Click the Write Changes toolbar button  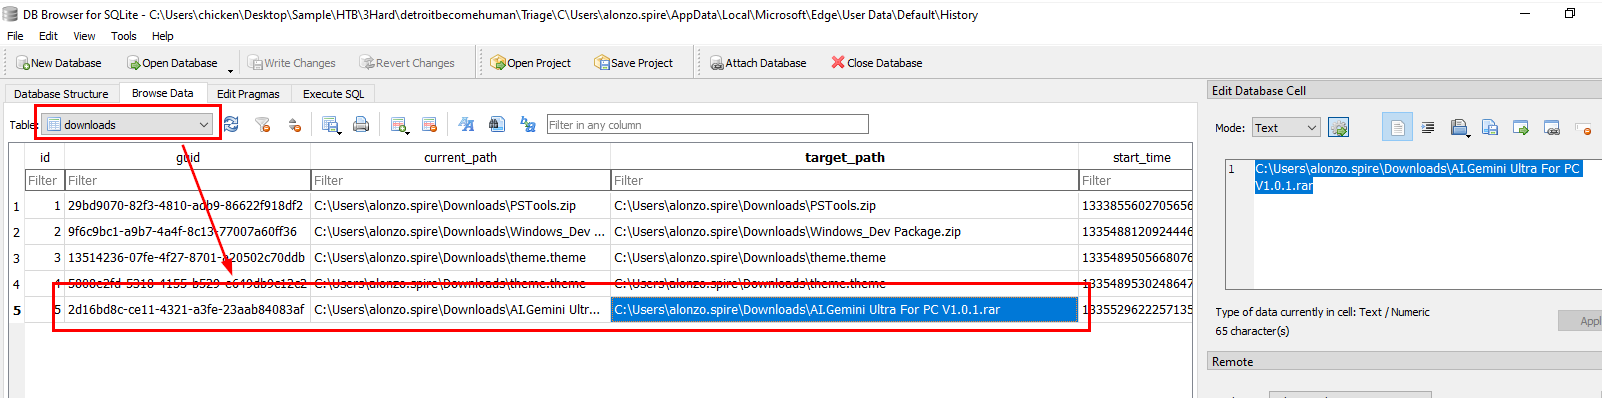tap(292, 63)
